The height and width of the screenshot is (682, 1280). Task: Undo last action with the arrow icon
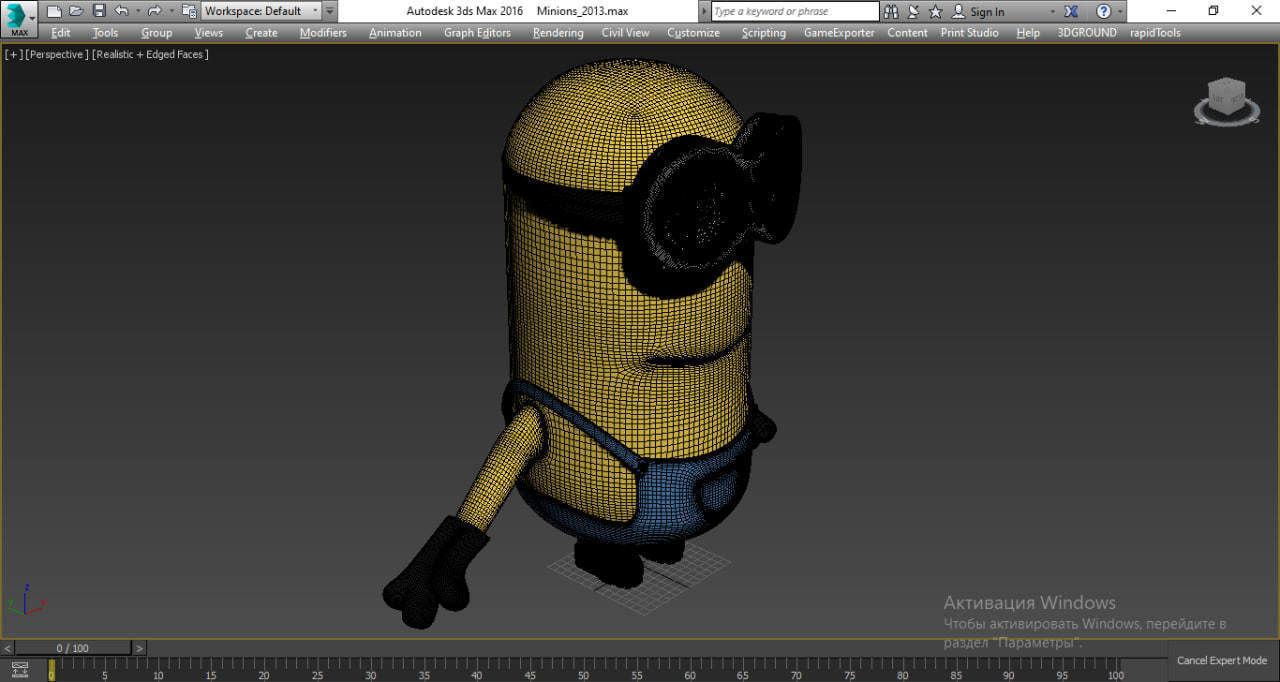[121, 11]
